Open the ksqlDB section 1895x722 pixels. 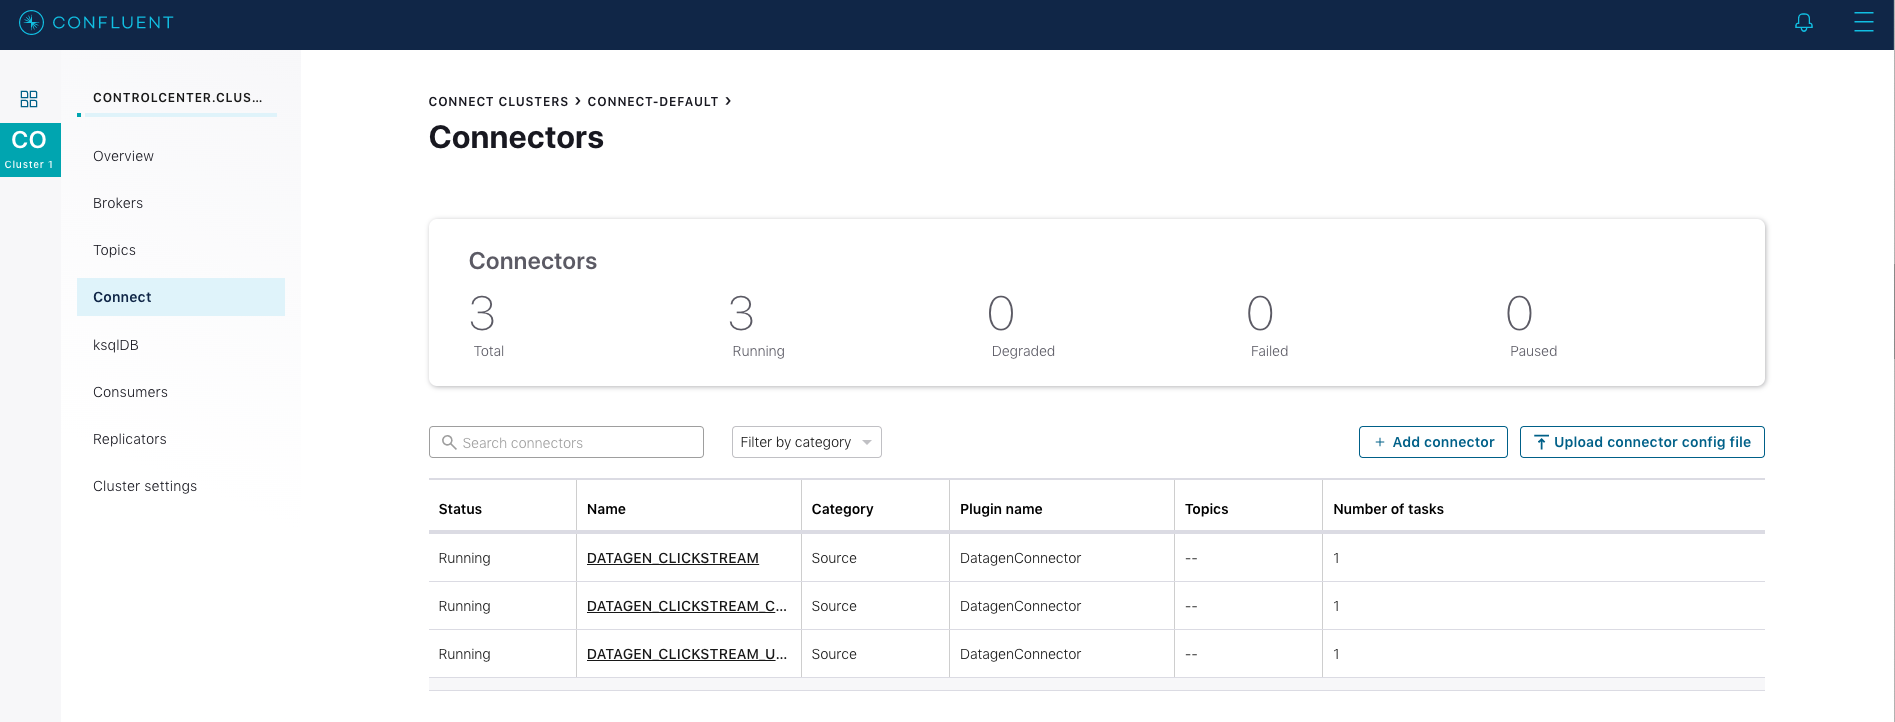click(x=116, y=345)
